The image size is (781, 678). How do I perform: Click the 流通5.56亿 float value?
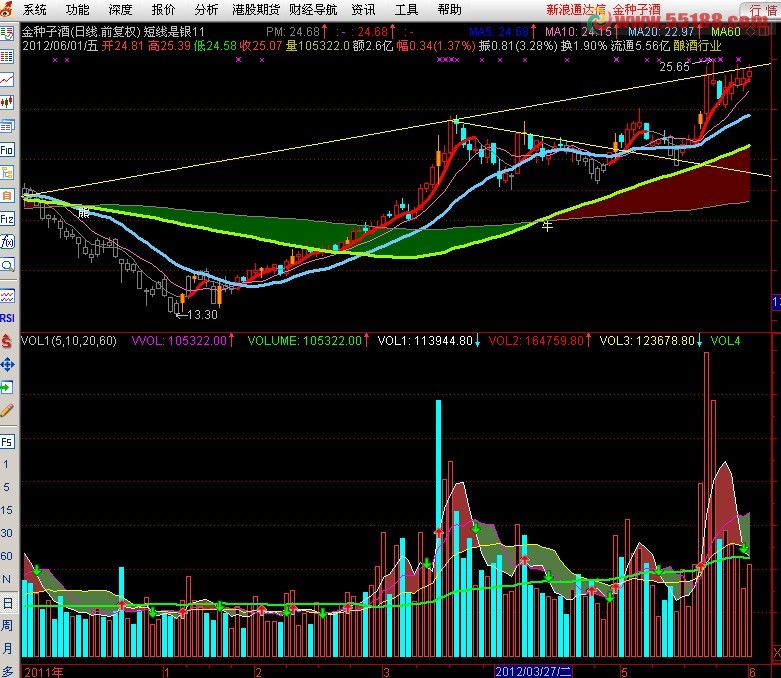coord(640,46)
